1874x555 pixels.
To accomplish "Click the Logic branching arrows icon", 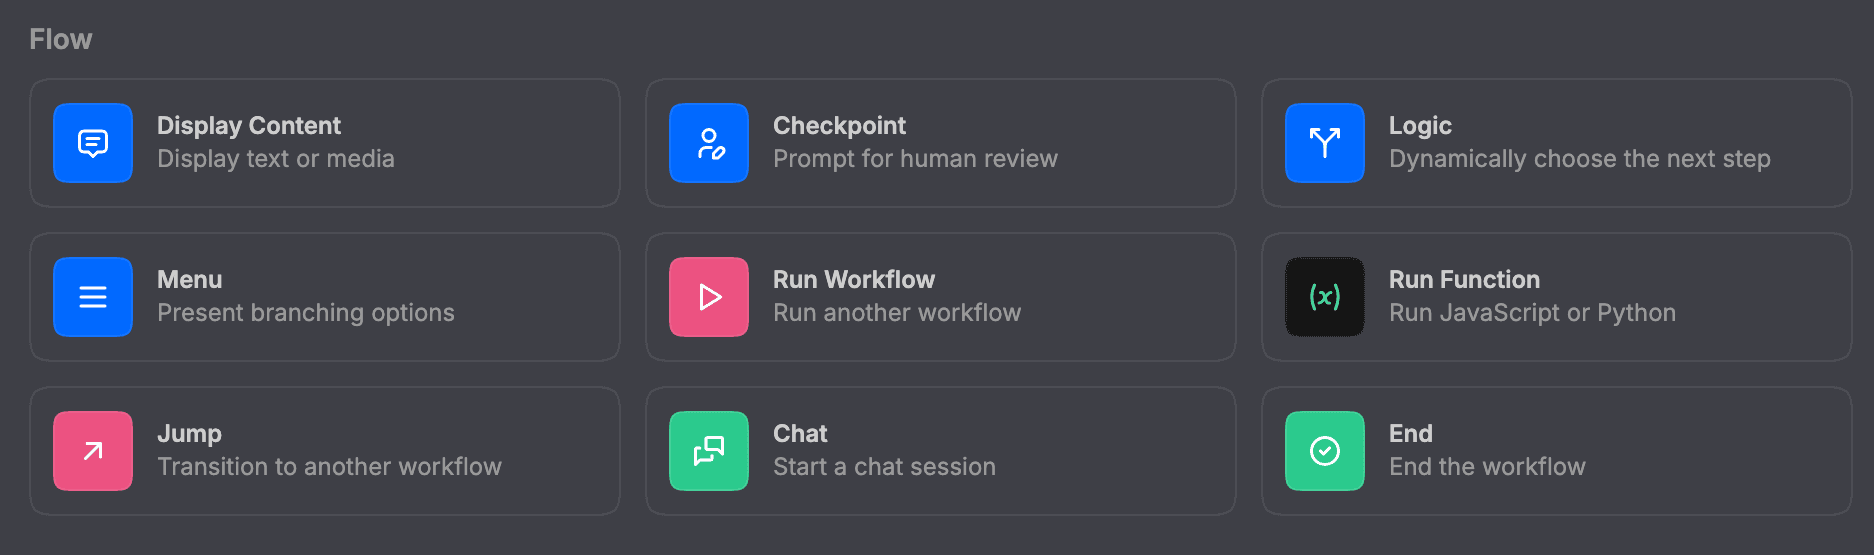I will coord(1325,143).
